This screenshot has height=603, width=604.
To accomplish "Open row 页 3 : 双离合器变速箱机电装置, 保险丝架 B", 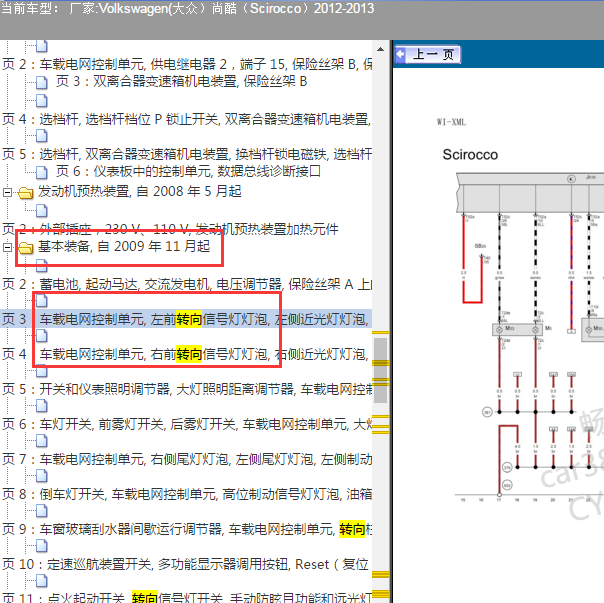I will [181, 81].
